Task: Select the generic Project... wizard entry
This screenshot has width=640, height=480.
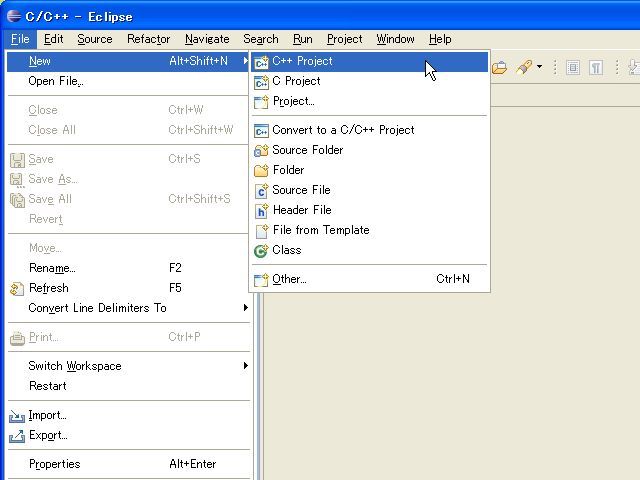Action: pos(369,101)
